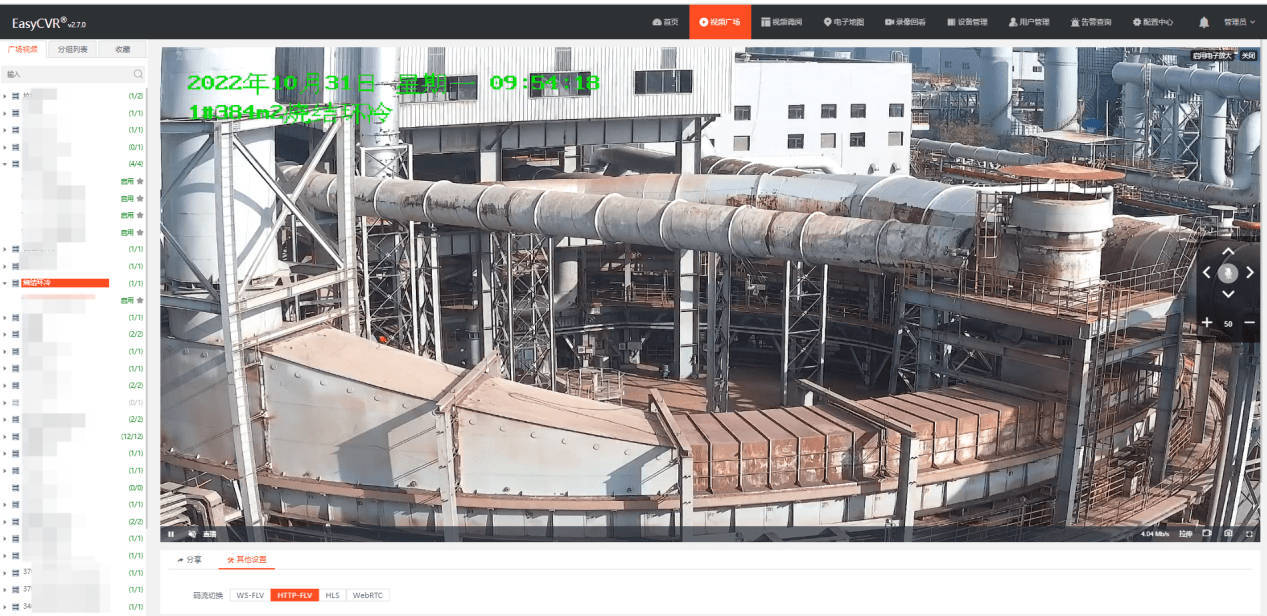Open the 管理员 account dropdown
The height and width of the screenshot is (616, 1267).
[x=1240, y=22]
